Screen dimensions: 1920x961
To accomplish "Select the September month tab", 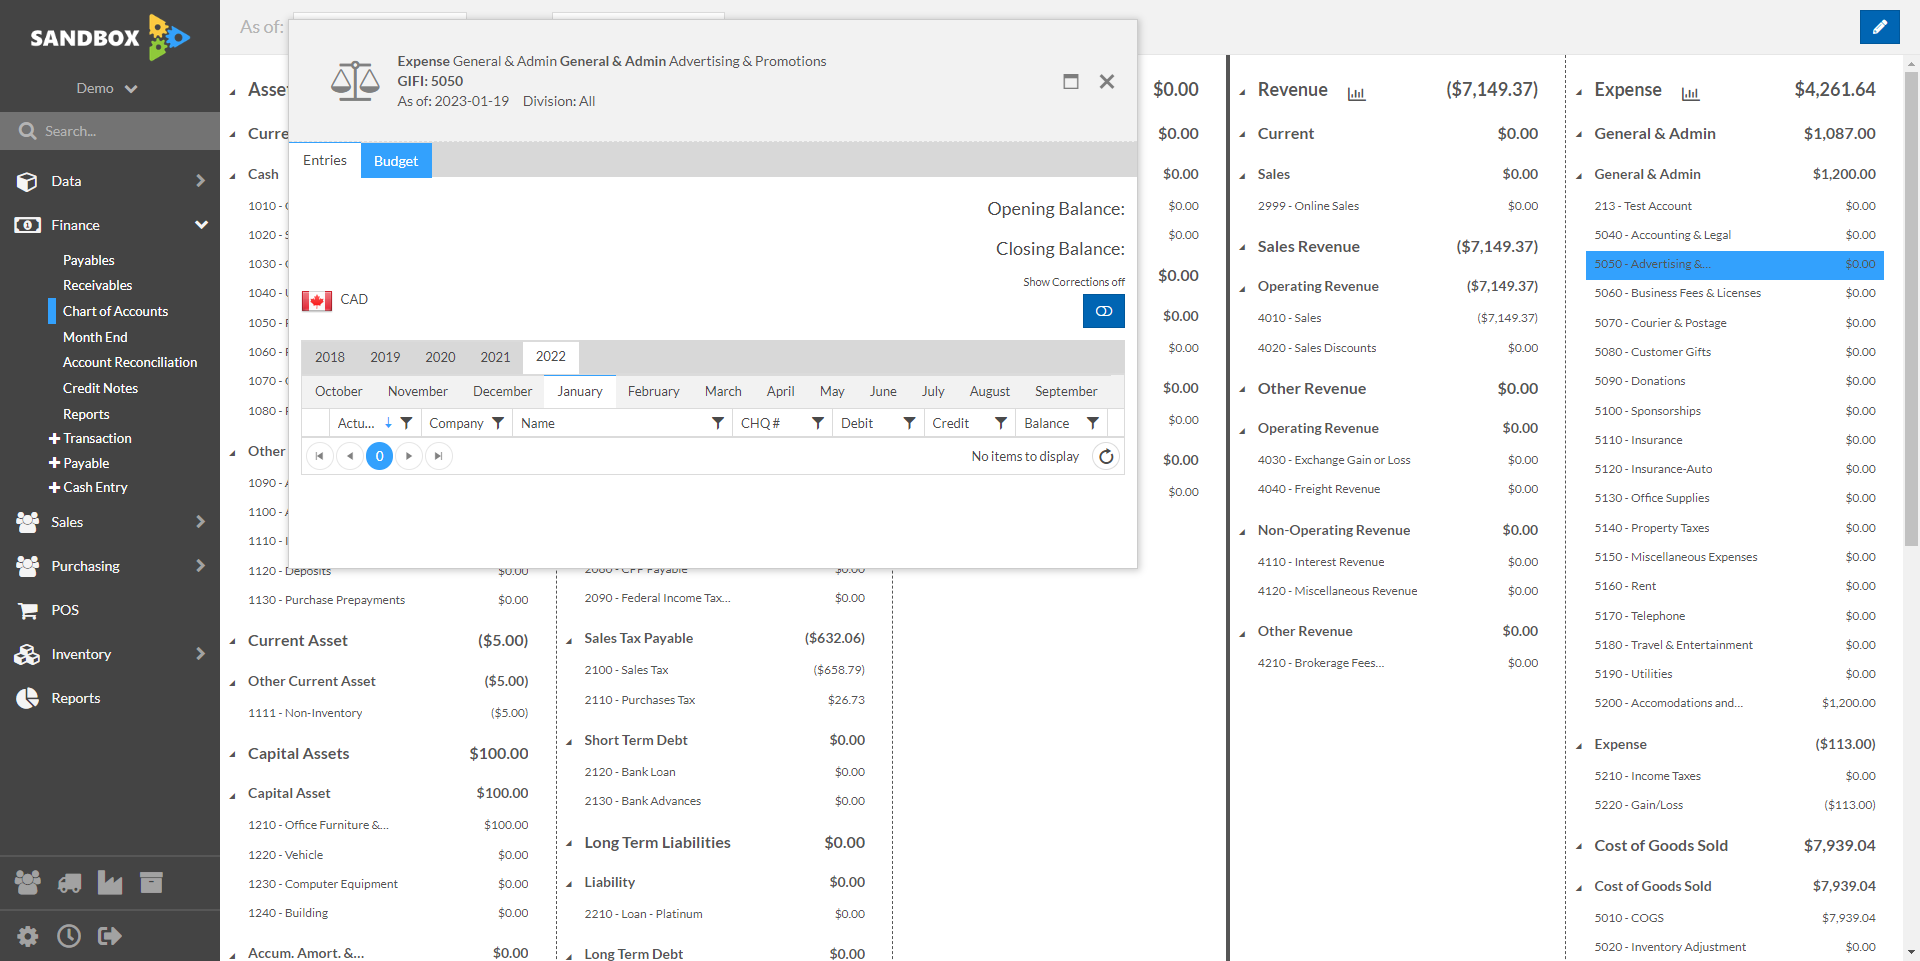I will tap(1066, 391).
